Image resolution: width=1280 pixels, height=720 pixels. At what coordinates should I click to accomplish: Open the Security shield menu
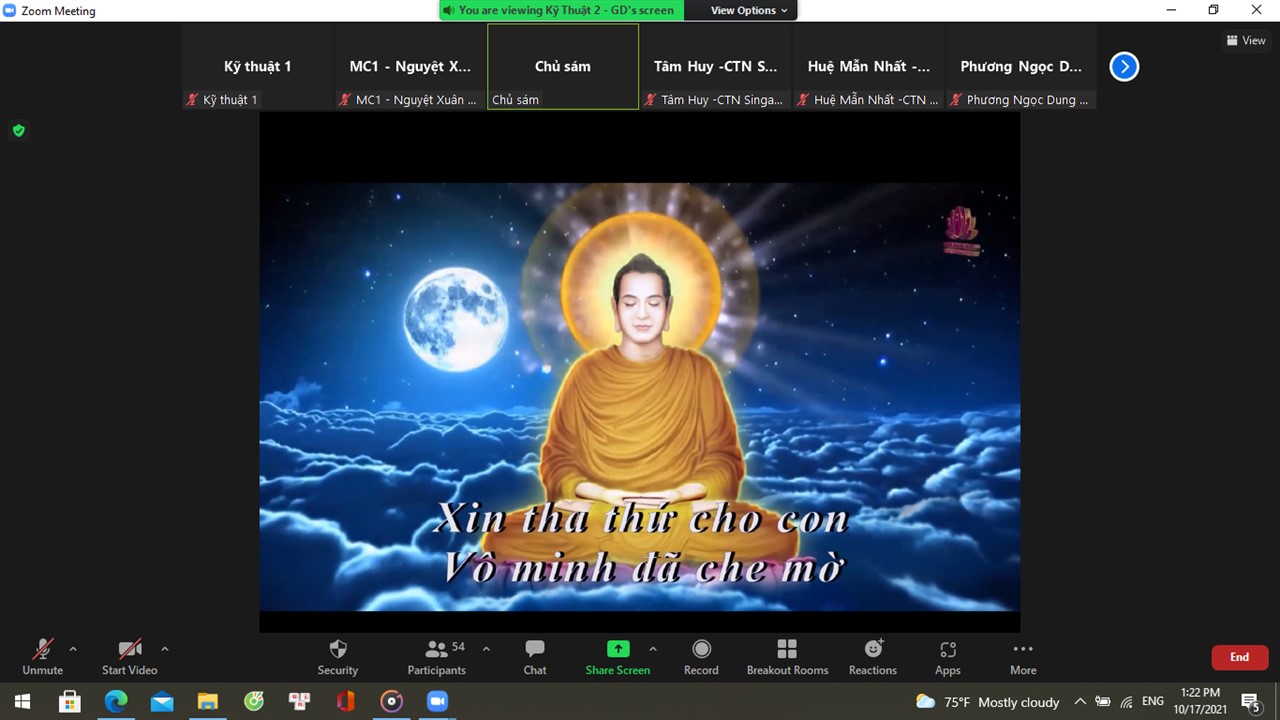pyautogui.click(x=337, y=657)
